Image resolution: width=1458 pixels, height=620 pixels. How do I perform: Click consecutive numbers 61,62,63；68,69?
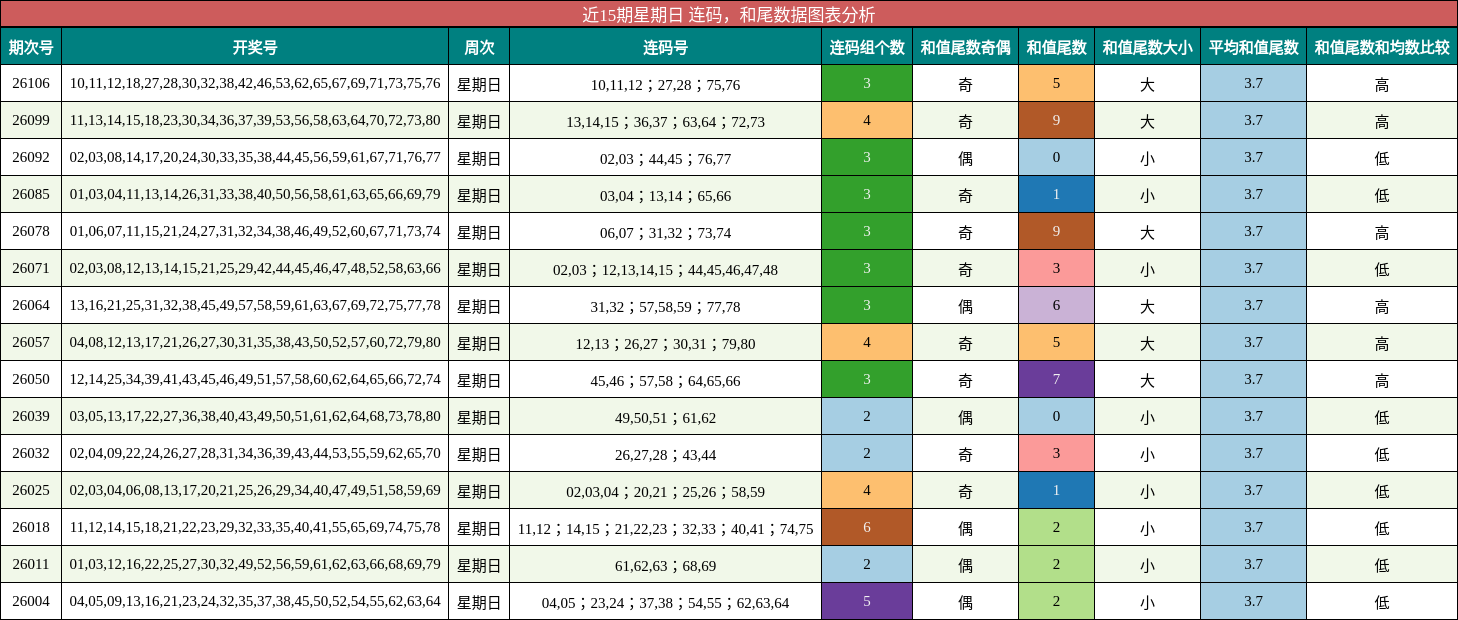pos(665,564)
